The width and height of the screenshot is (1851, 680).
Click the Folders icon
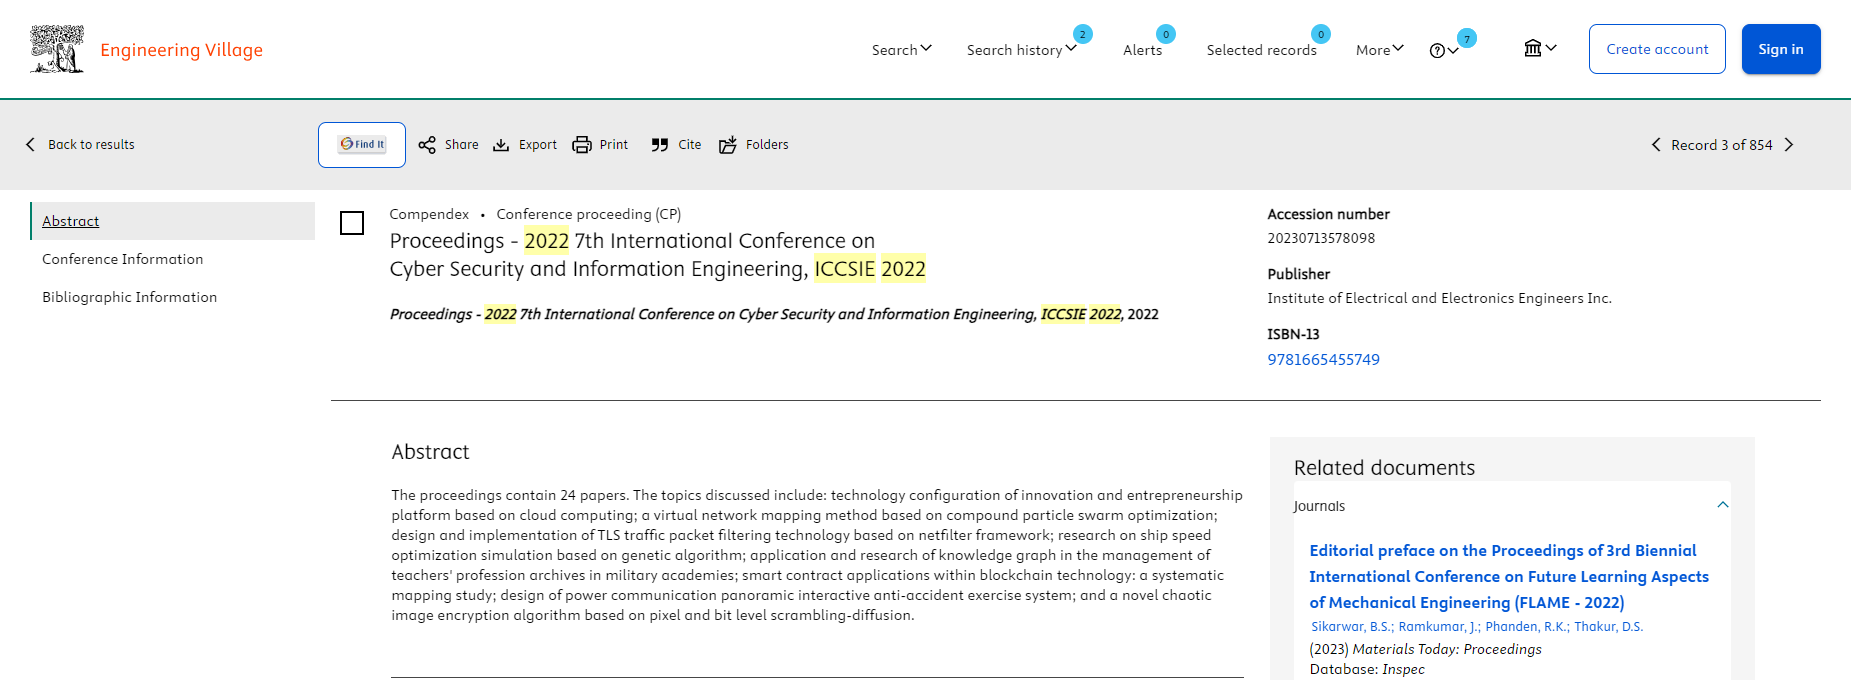click(x=728, y=145)
